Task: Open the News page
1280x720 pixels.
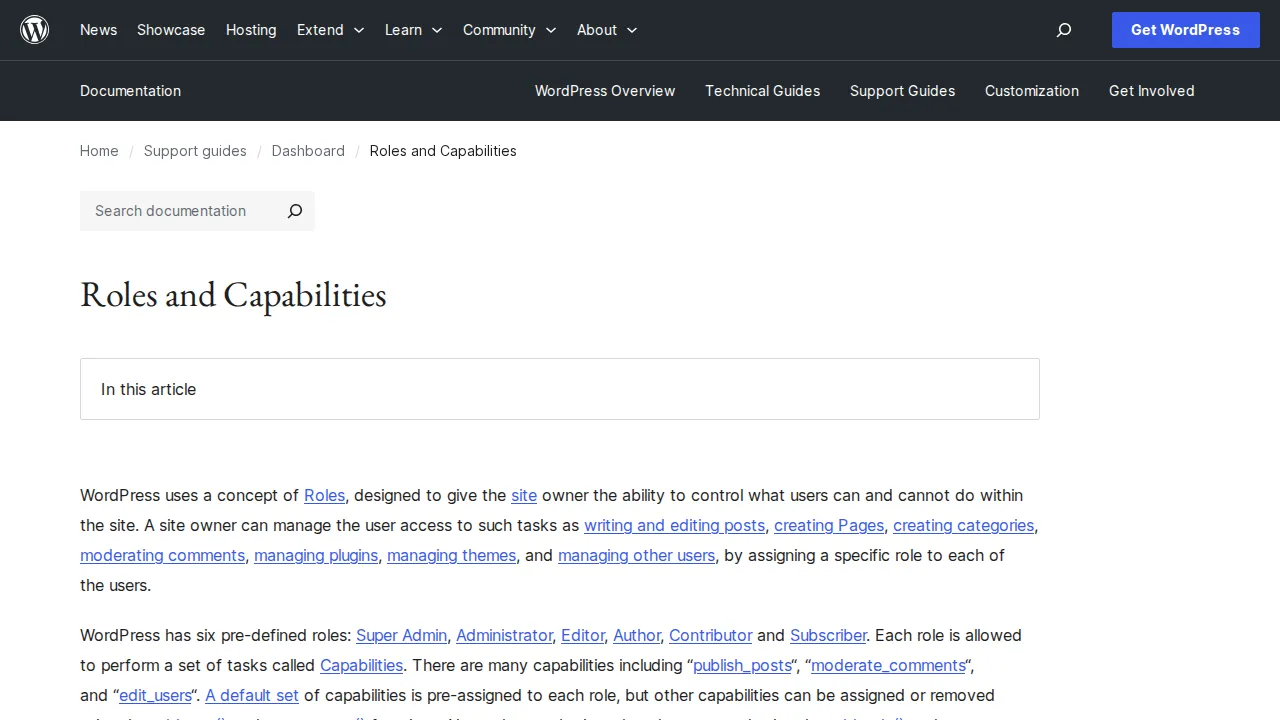Action: [x=98, y=30]
